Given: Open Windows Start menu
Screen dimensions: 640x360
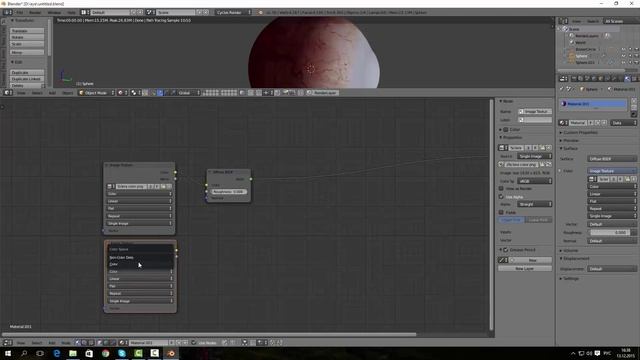Looking at the screenshot, I should pyautogui.click(x=8, y=353).
